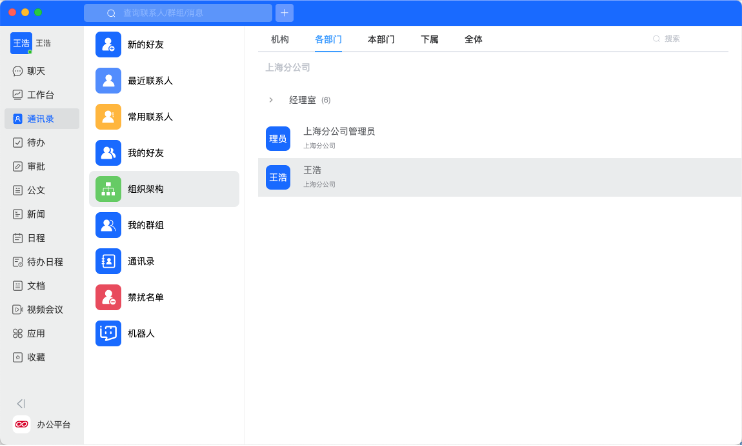Open the 全体 tab
This screenshot has width=742, height=446.
click(x=473, y=39)
